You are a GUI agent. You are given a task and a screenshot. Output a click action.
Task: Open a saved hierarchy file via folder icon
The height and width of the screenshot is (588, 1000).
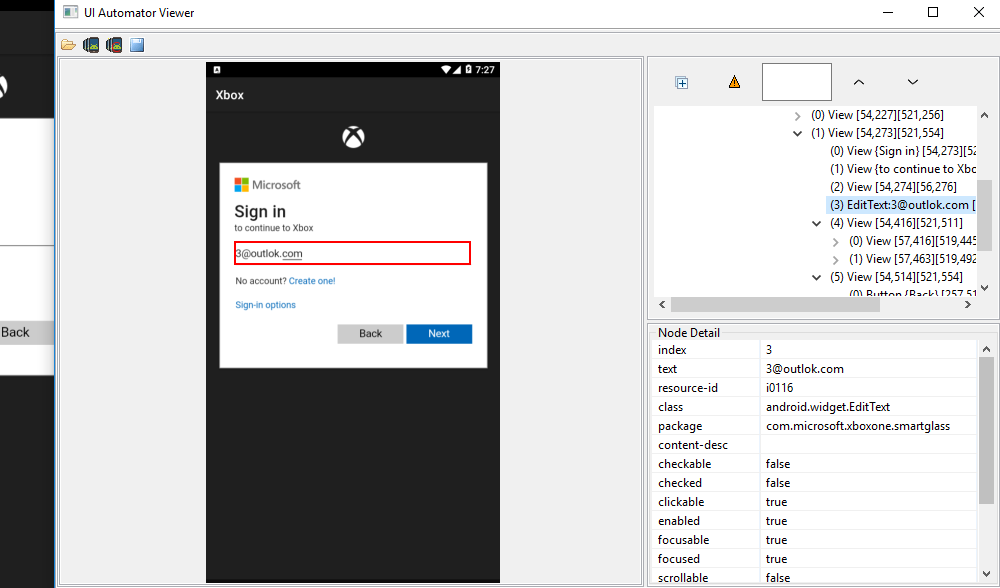(68, 45)
